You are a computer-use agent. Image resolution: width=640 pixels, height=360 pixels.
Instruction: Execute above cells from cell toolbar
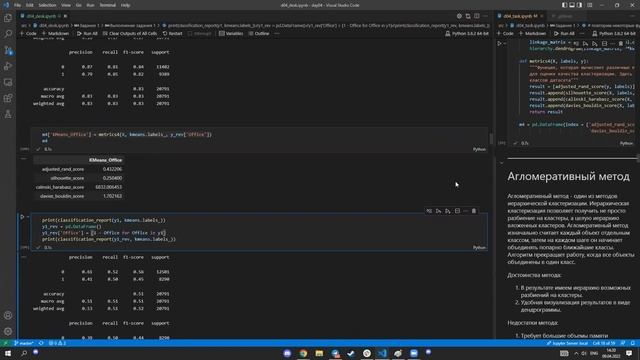[438, 211]
